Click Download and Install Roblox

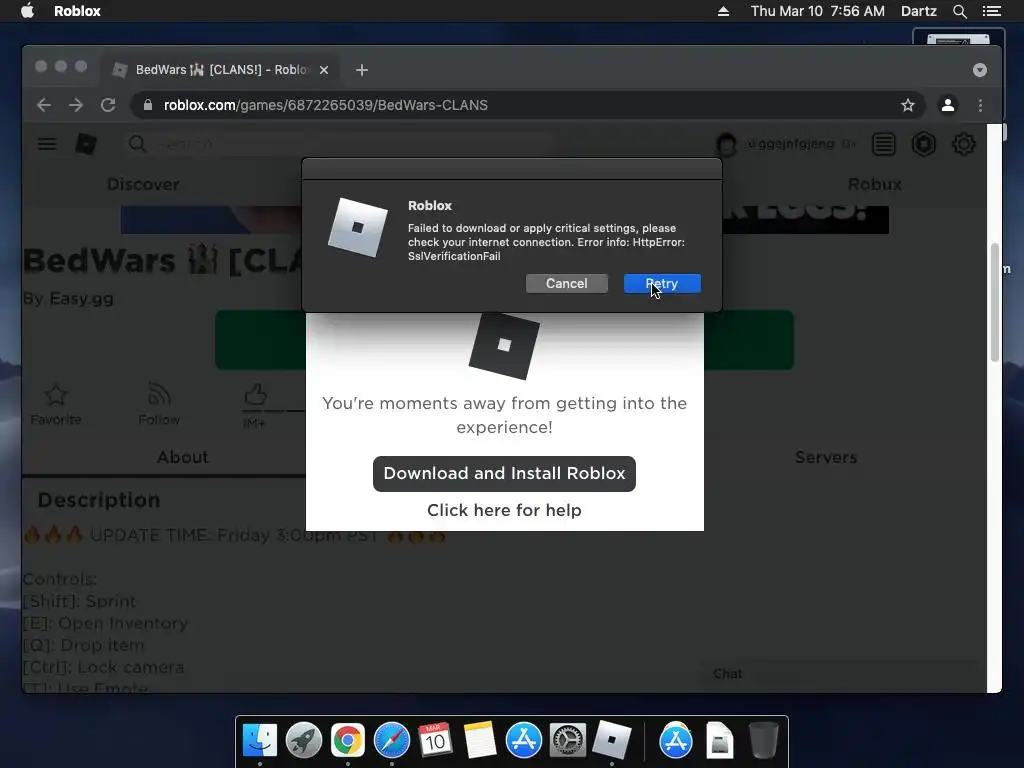504,473
